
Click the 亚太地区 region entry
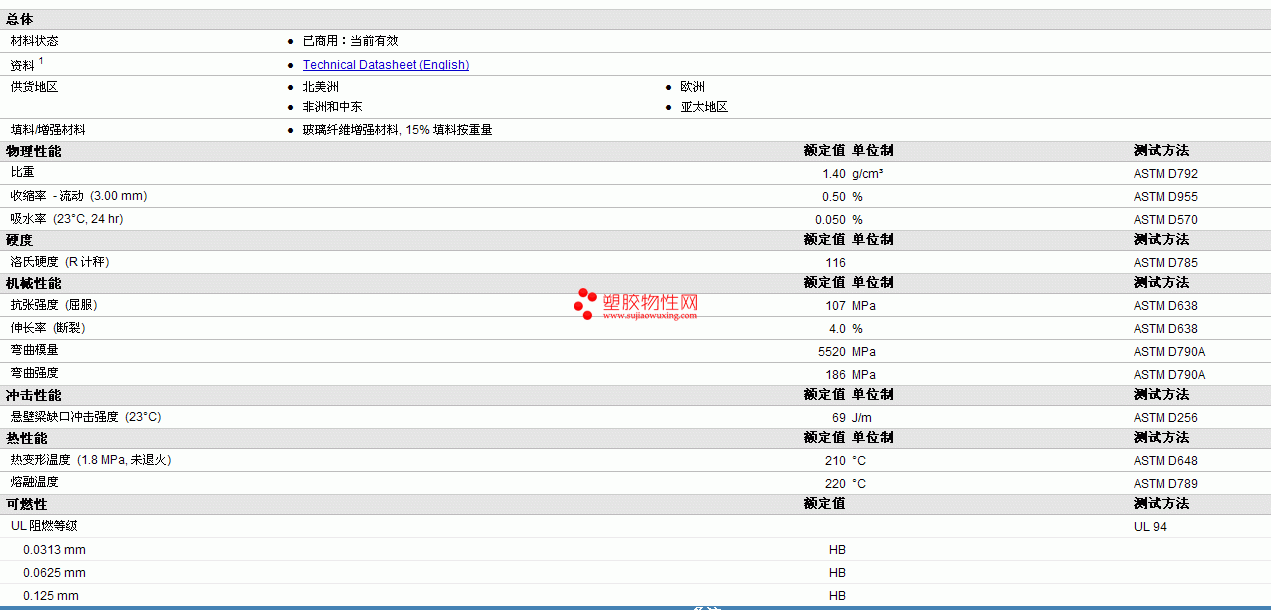click(704, 107)
